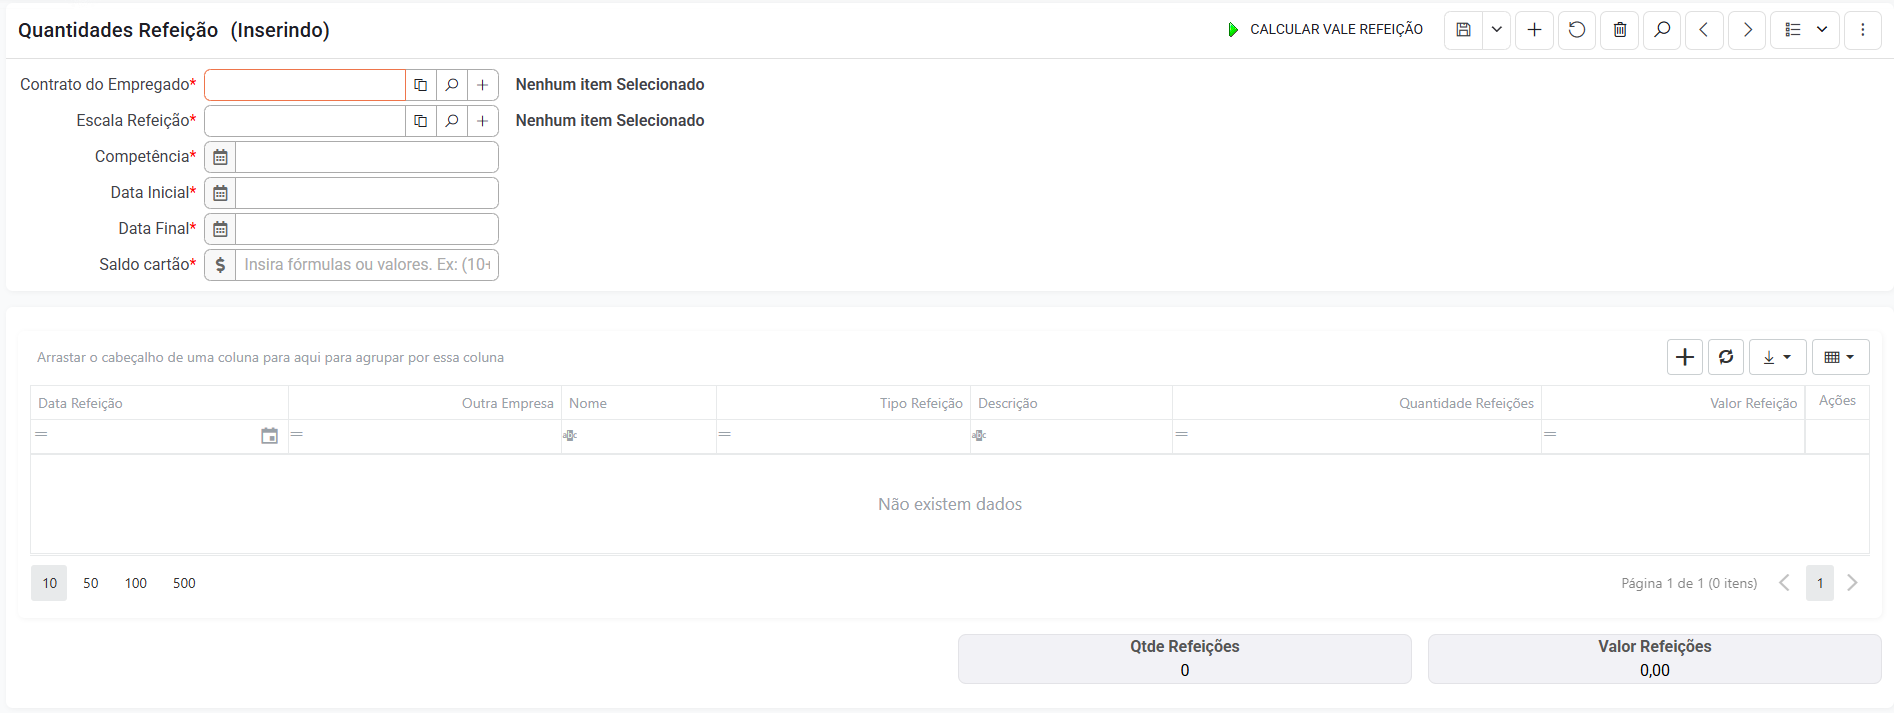Click the save record icon in toolbar
Image resolution: width=1894 pixels, height=713 pixels.
point(1463,30)
